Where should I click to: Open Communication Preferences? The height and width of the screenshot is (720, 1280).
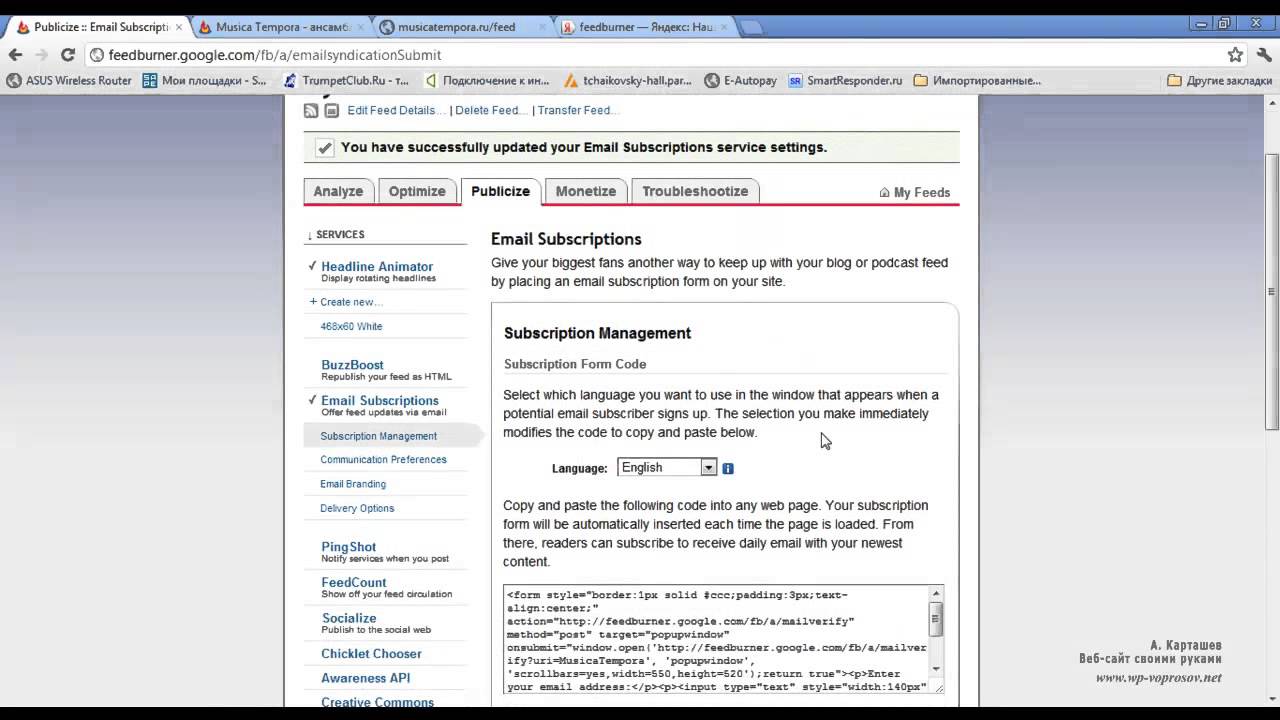click(383, 460)
